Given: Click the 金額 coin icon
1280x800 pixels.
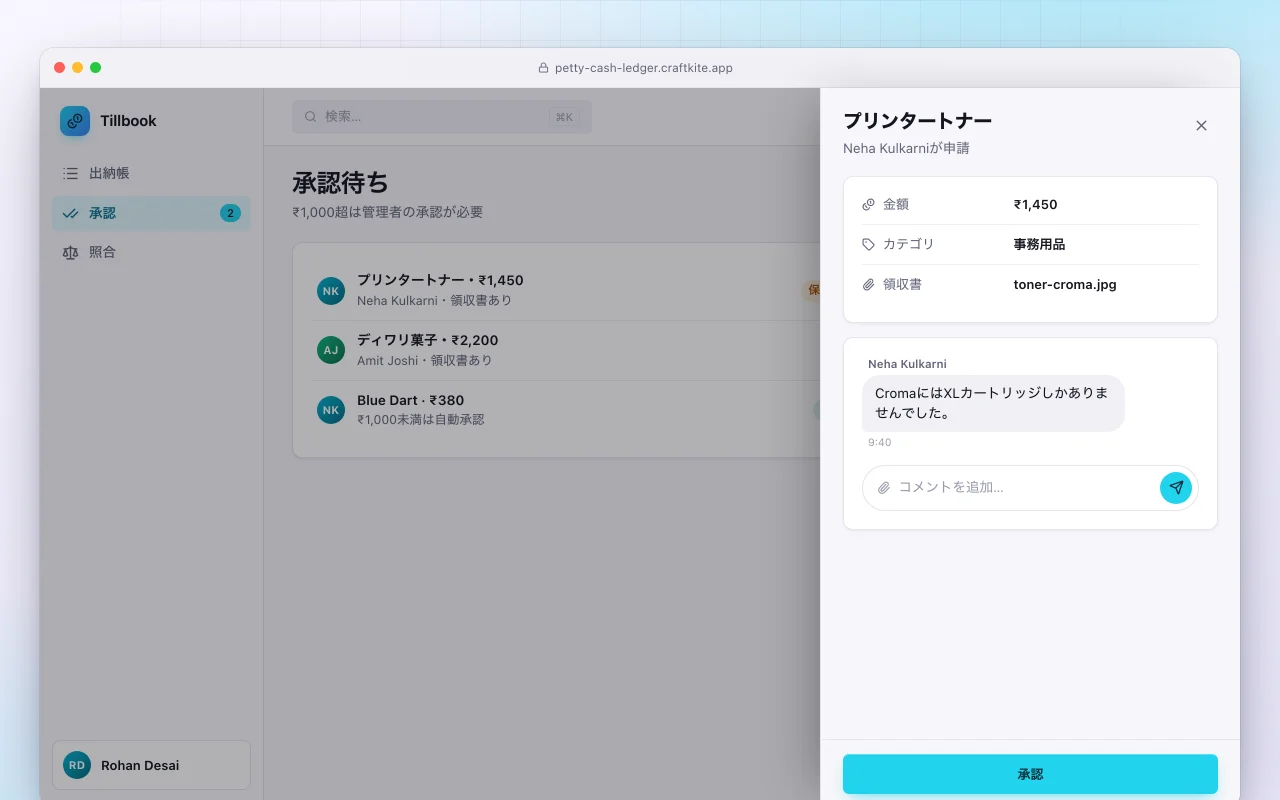Looking at the screenshot, I should (x=868, y=204).
